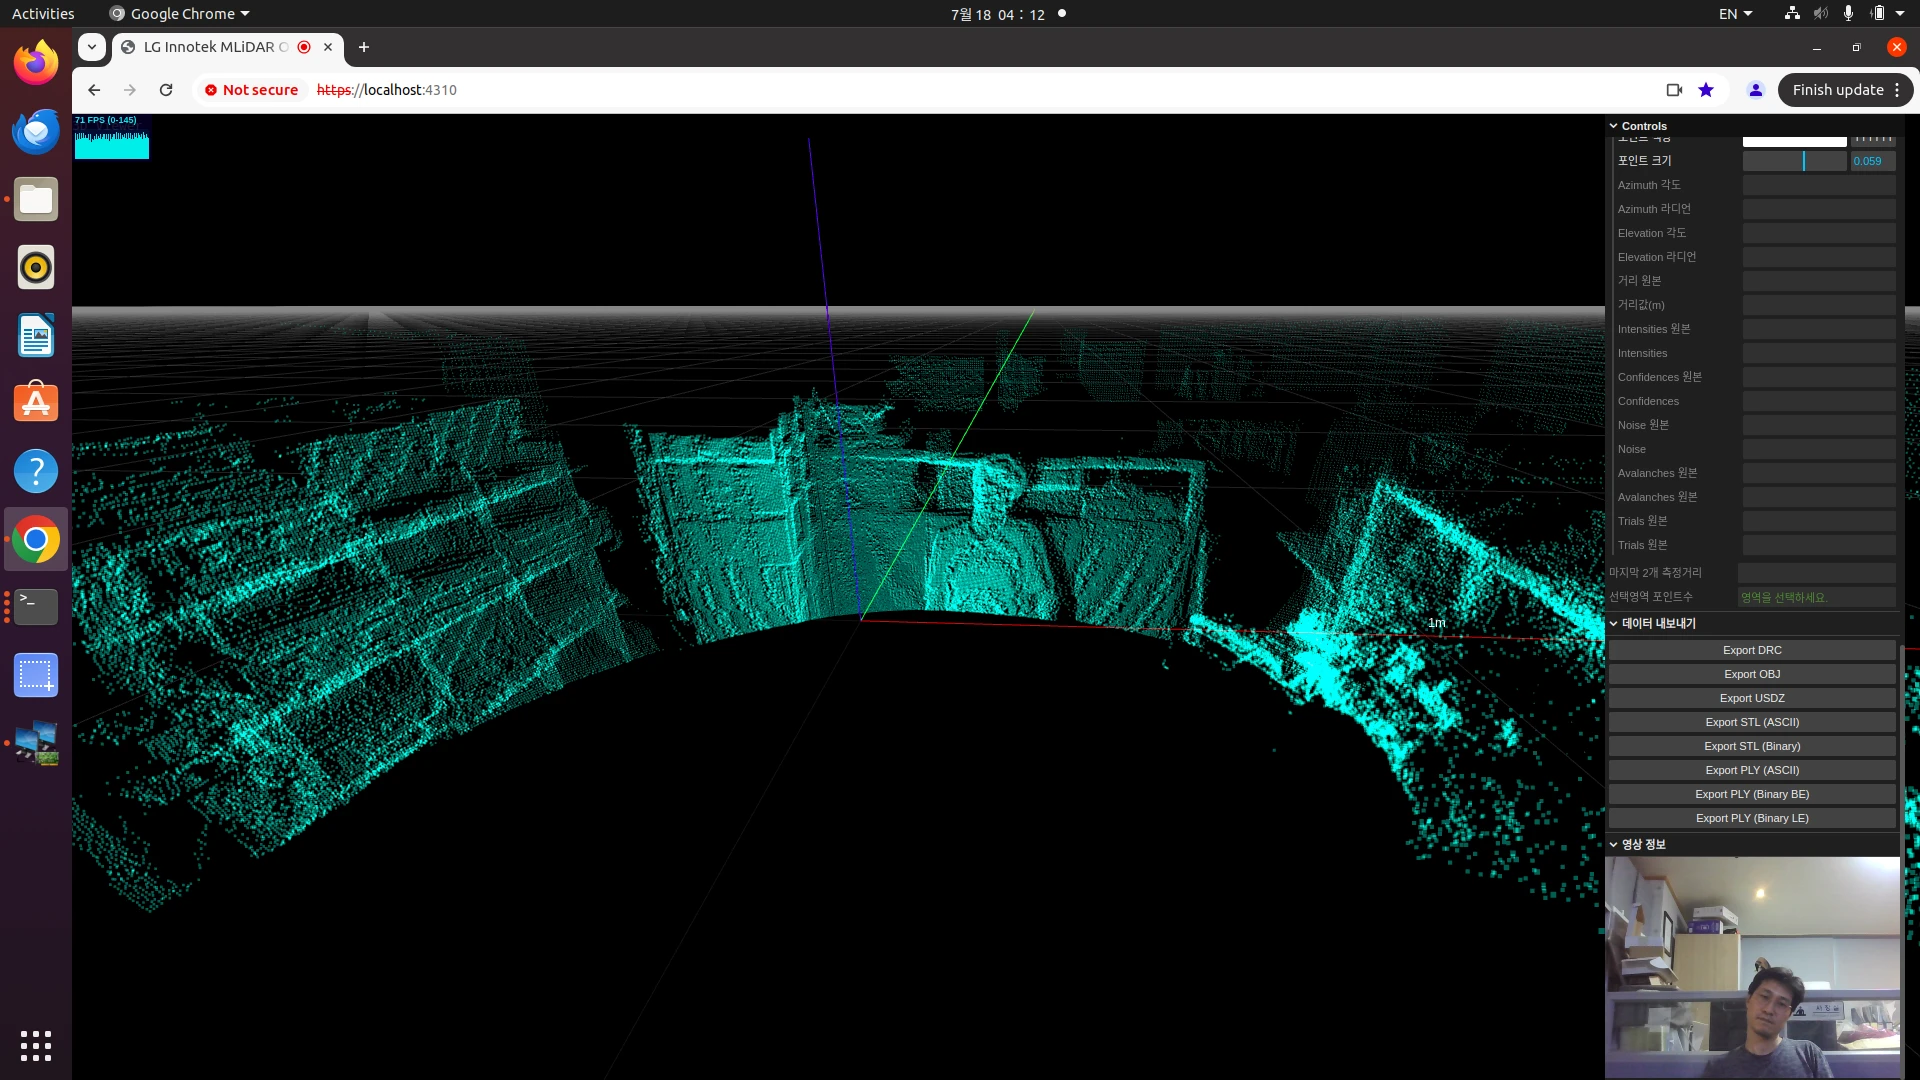This screenshot has height=1080, width=1920.
Task: Open the EN input language menu
Action: coord(1735,14)
